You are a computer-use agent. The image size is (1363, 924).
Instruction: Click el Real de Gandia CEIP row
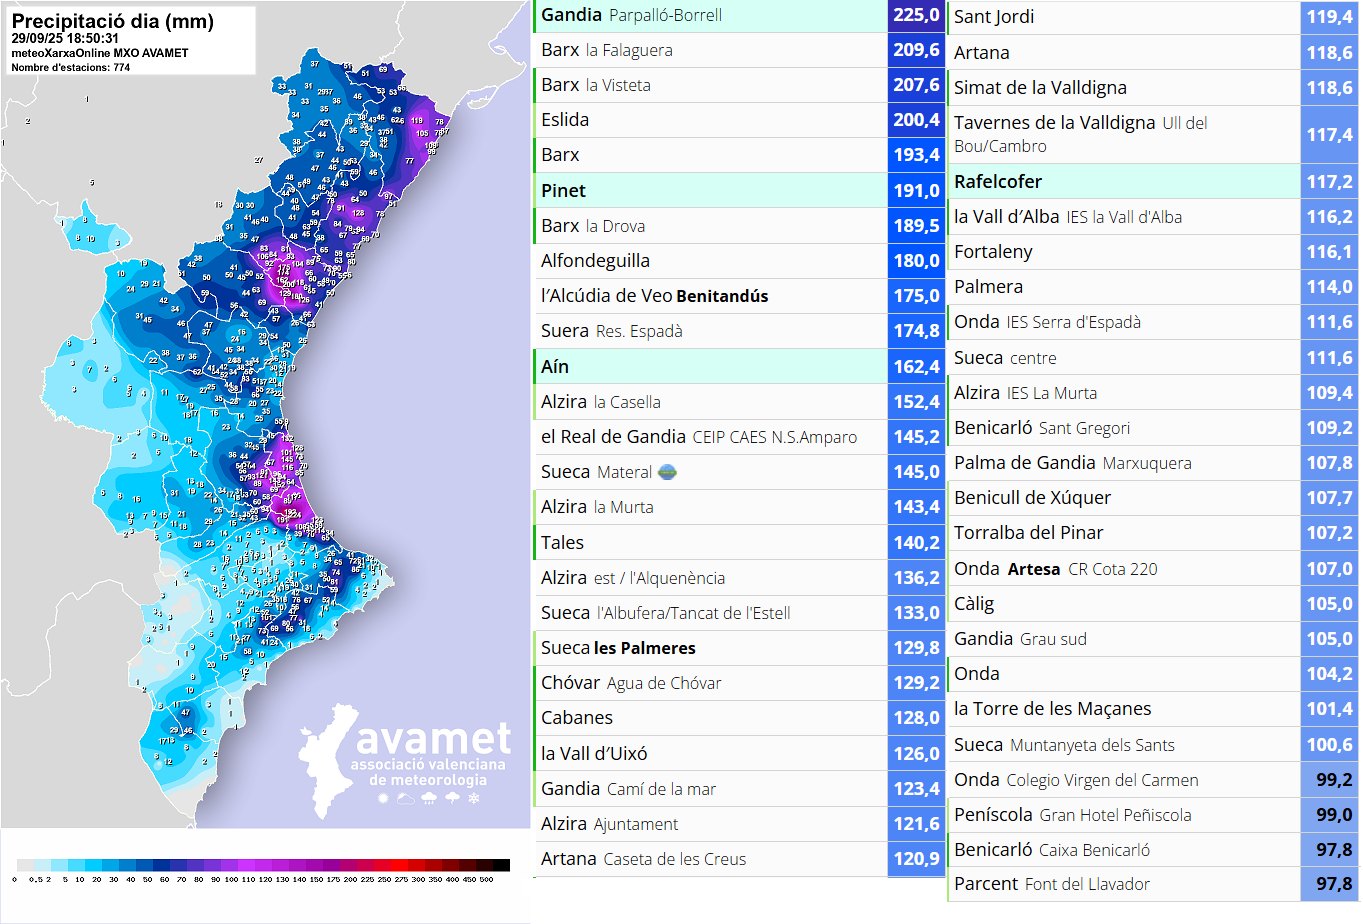click(738, 437)
